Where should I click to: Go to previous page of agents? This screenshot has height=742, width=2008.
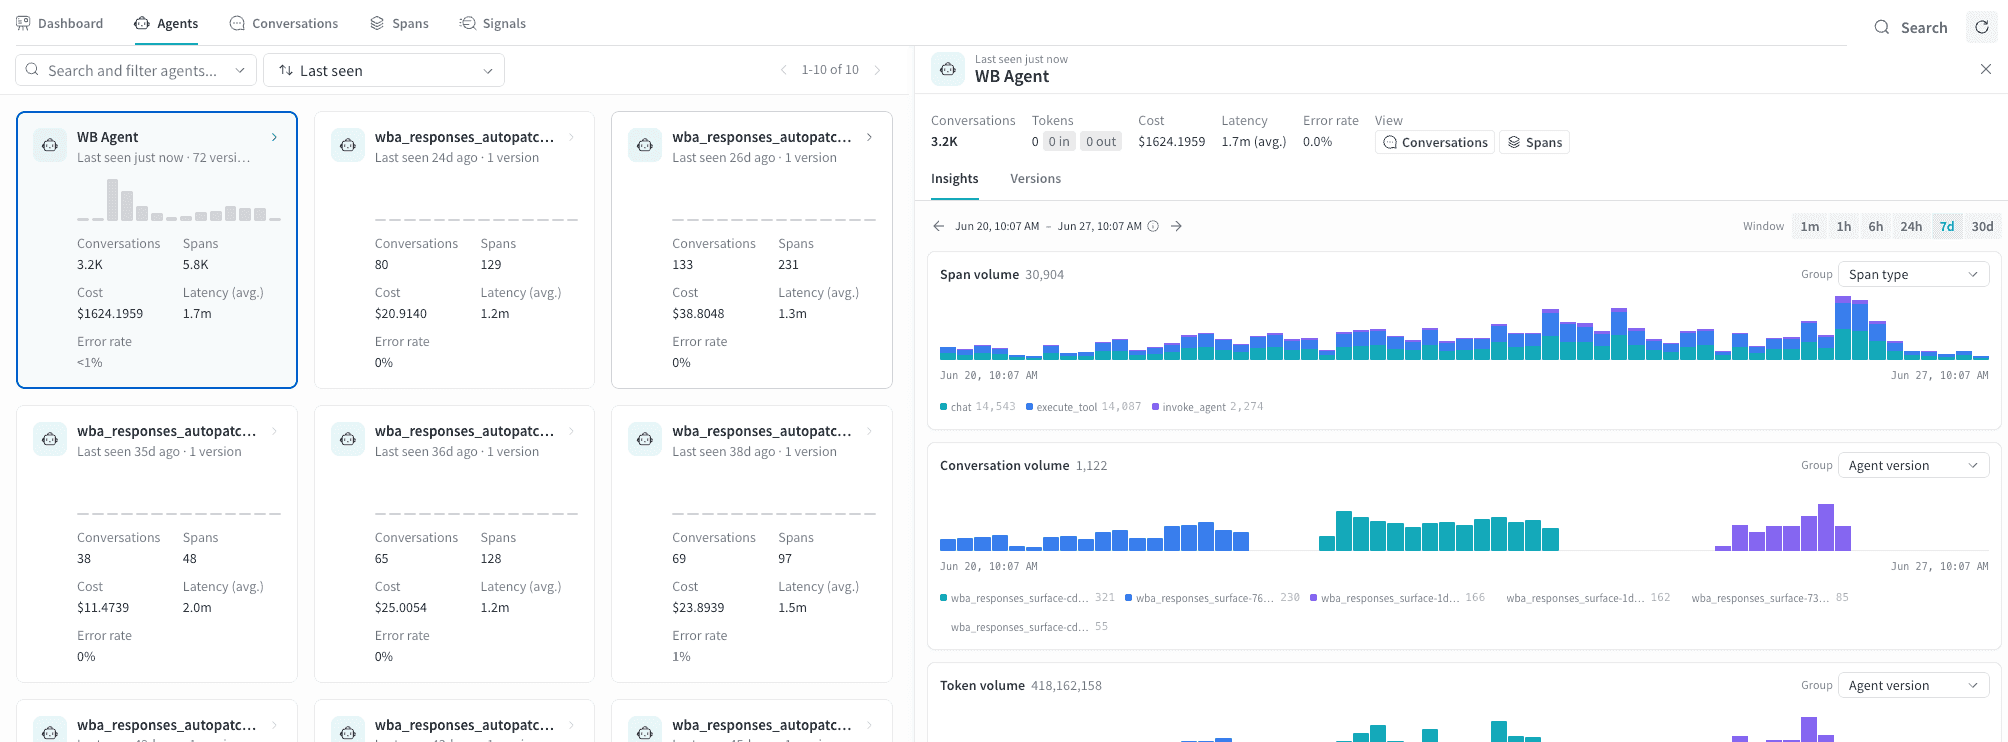point(783,70)
